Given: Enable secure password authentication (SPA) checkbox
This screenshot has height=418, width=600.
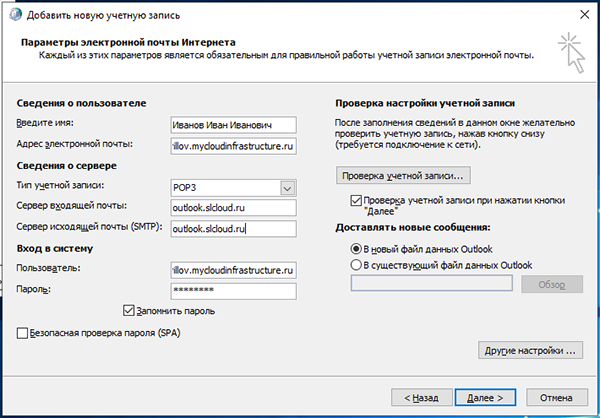Looking at the screenshot, I should (x=22, y=333).
